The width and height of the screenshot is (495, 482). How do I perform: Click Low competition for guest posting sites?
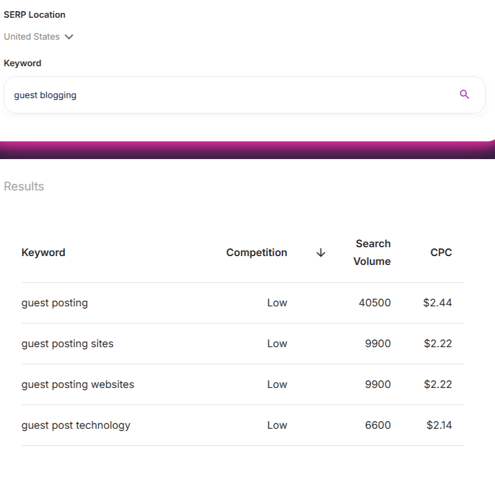click(277, 343)
